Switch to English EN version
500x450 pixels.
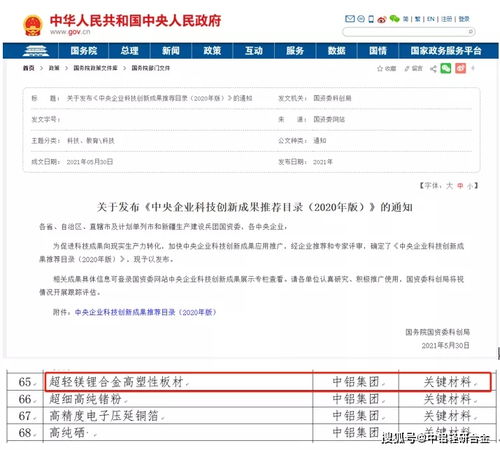(x=431, y=19)
